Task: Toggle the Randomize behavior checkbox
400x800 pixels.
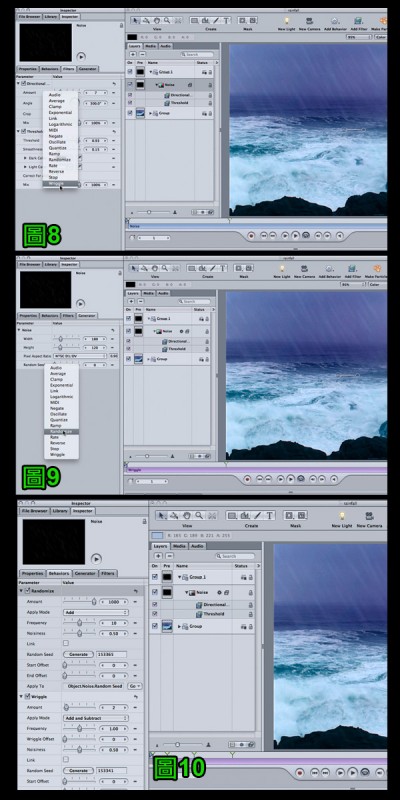Action: [28, 591]
